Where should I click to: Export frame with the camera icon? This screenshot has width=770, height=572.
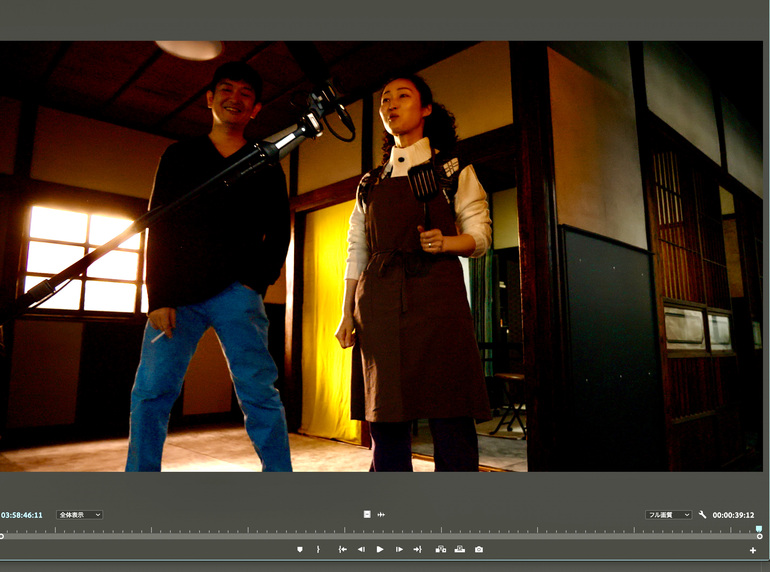[479, 549]
